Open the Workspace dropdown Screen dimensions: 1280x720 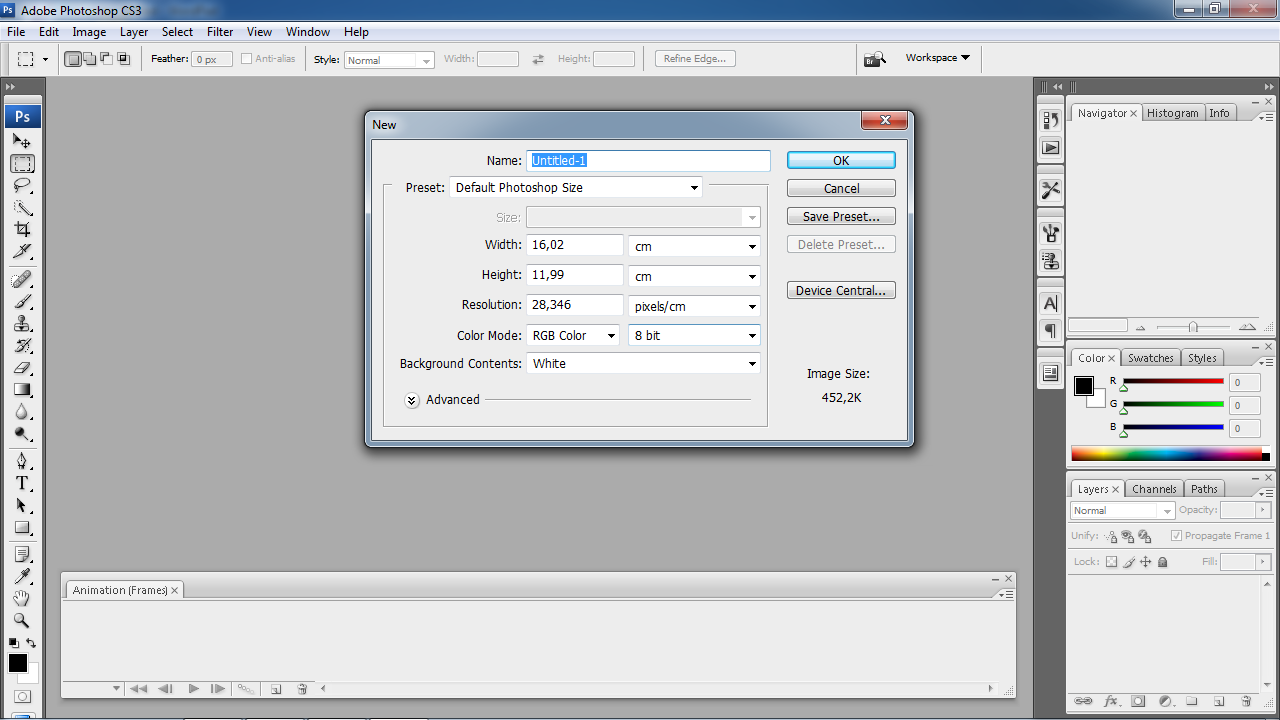tap(938, 58)
